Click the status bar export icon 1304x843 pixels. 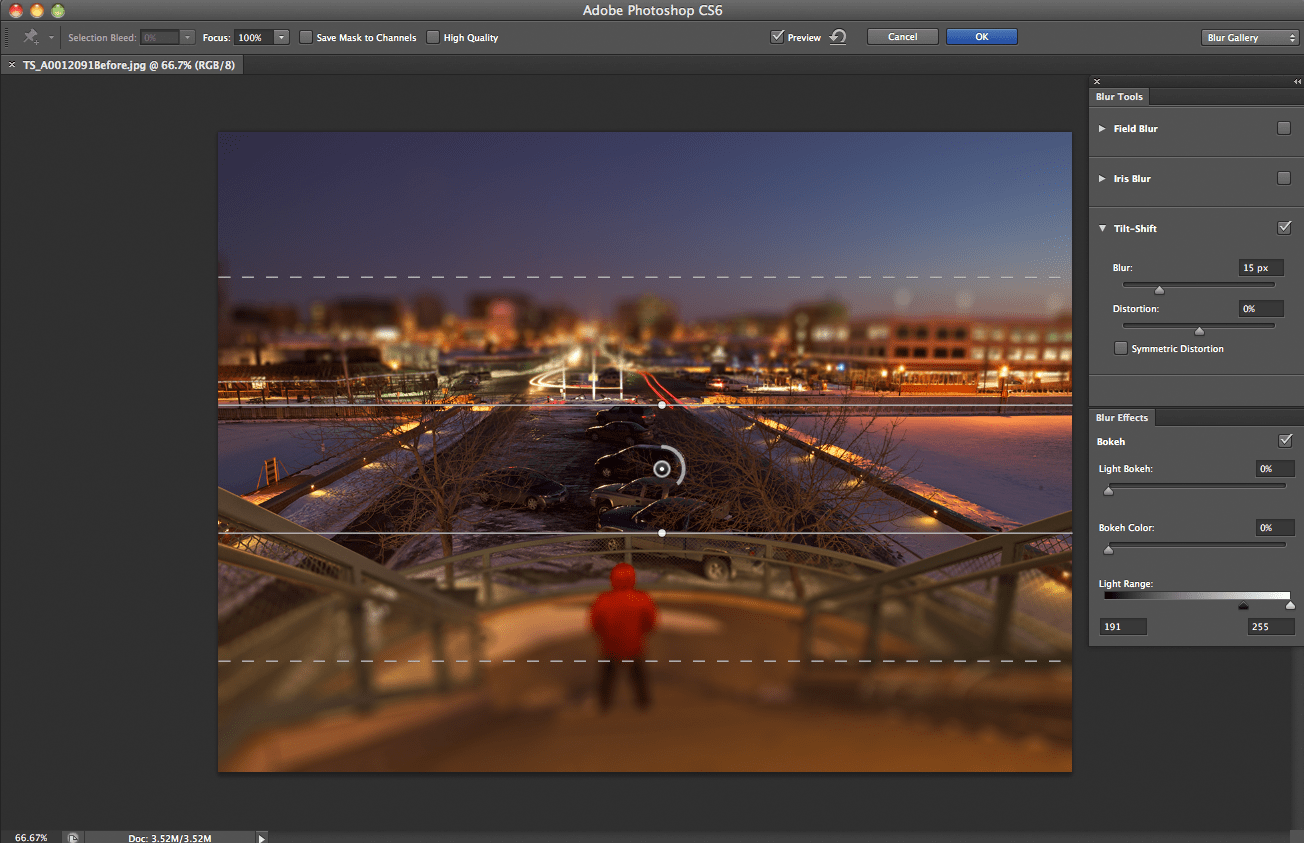(73, 837)
